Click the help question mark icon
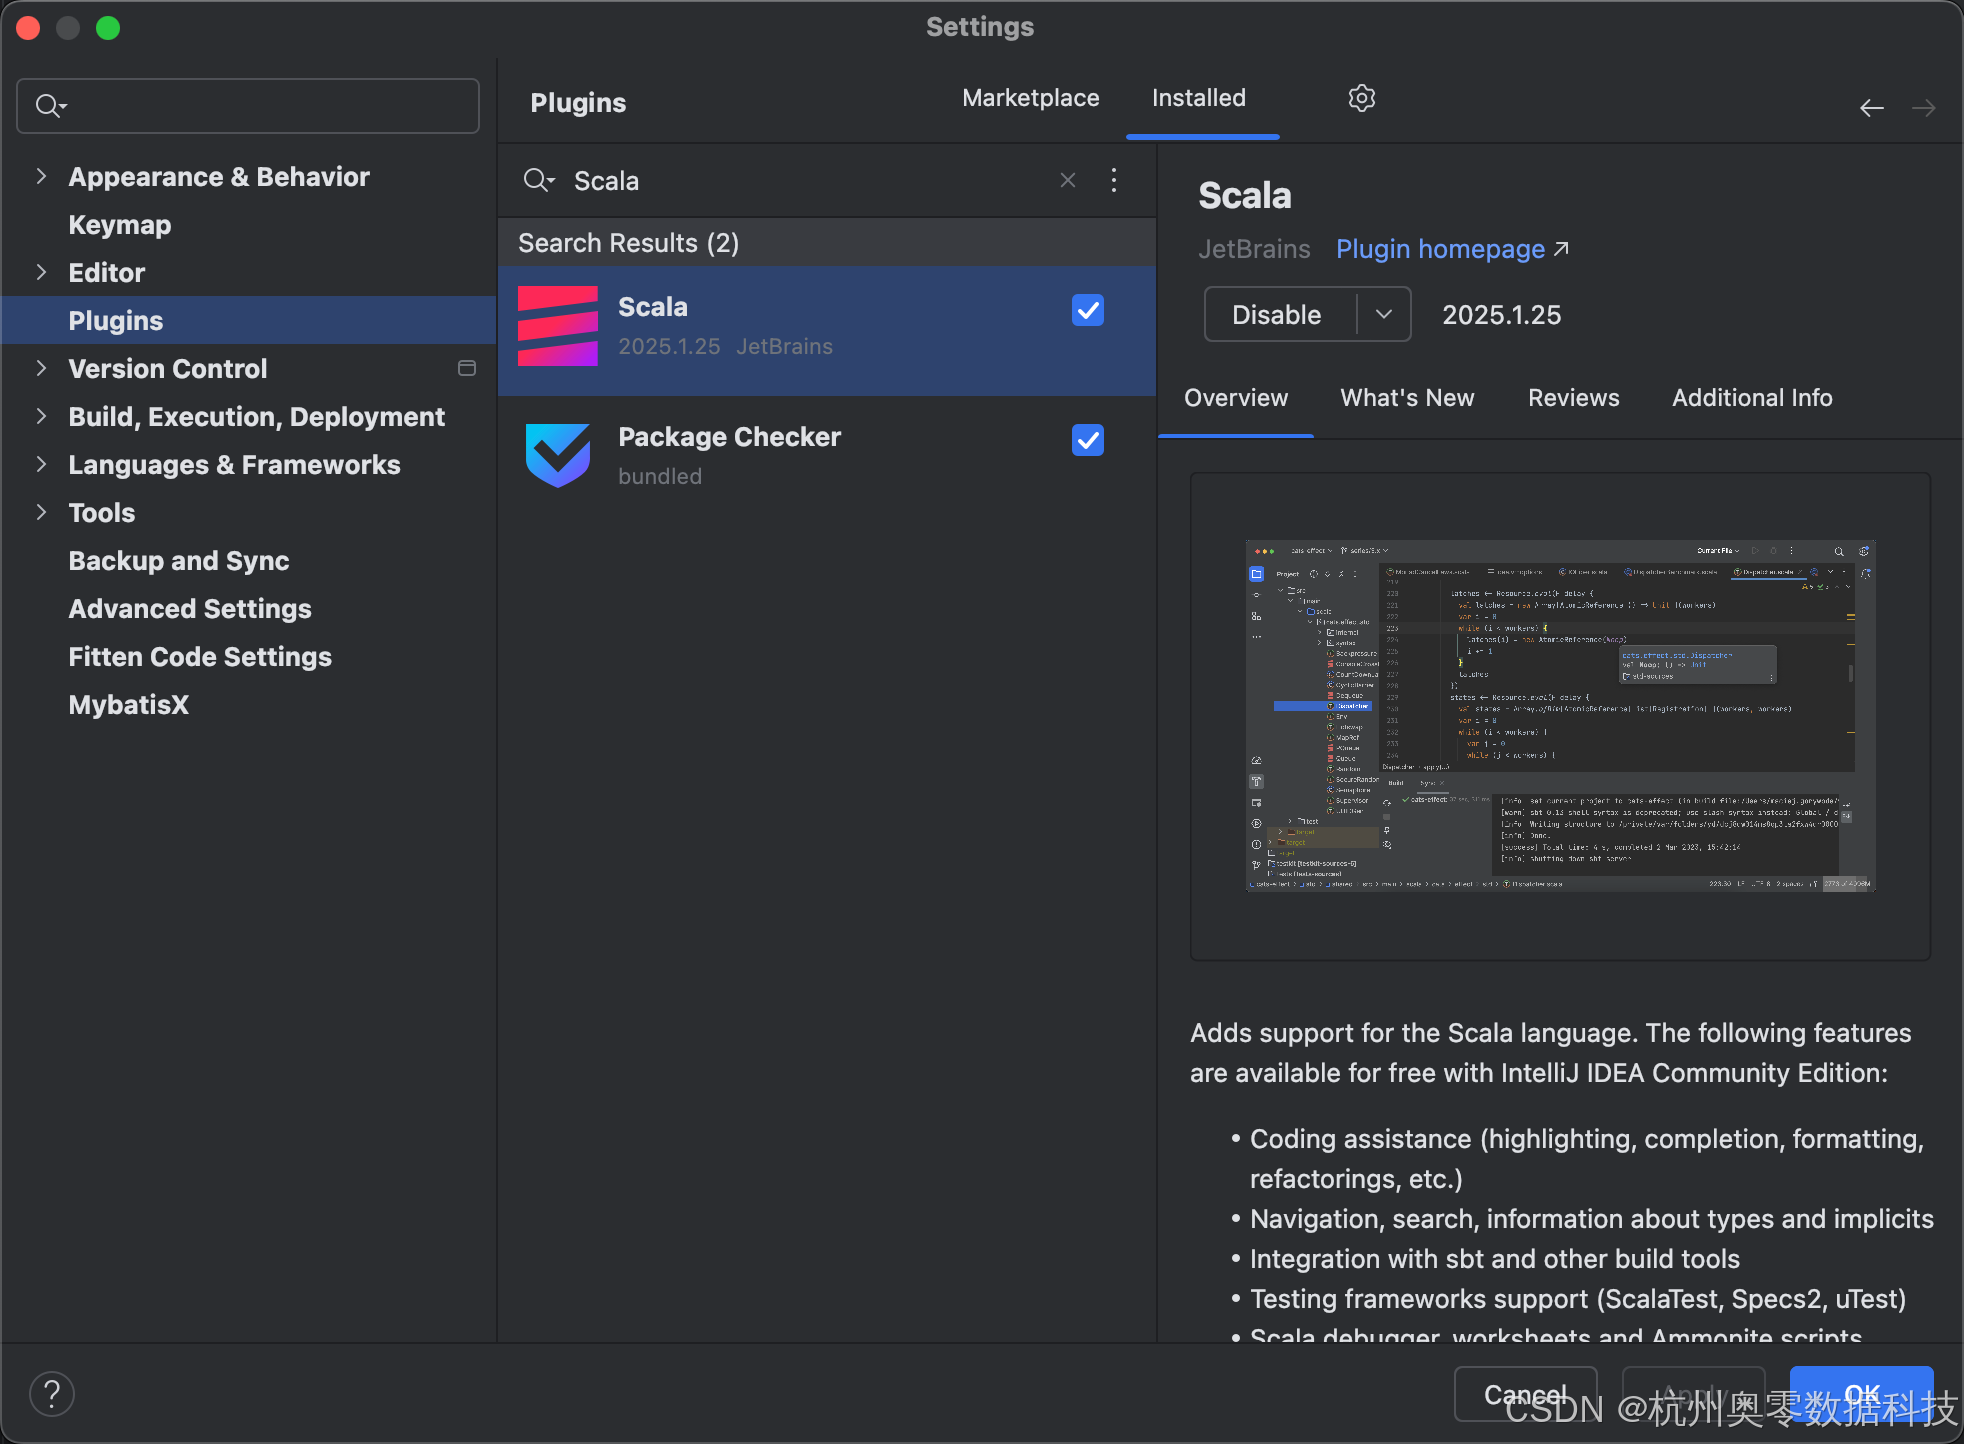1964x1444 pixels. point(52,1393)
